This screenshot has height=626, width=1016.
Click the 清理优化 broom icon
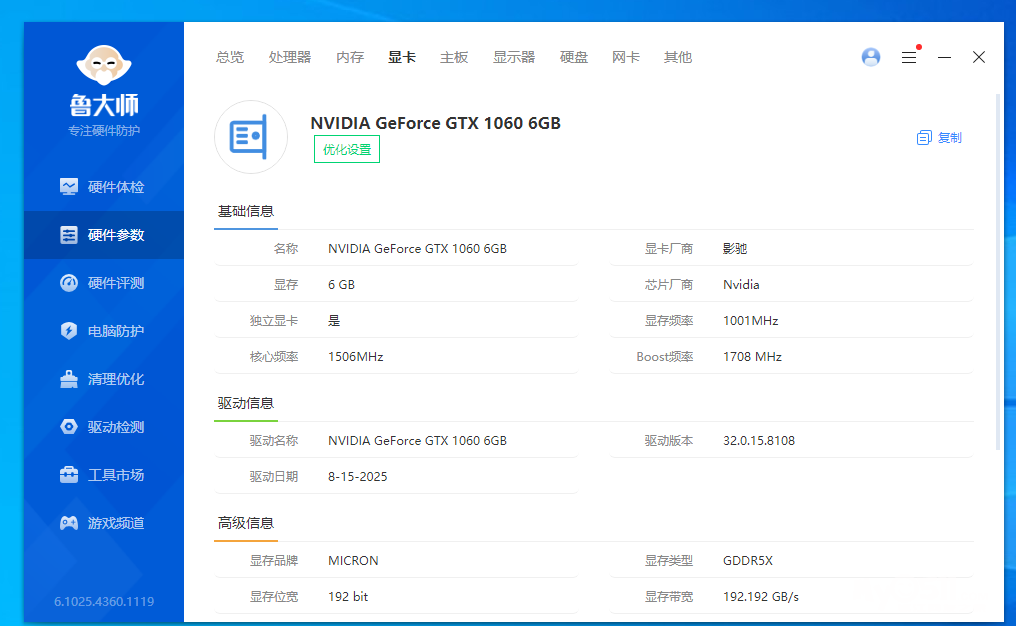coord(69,379)
